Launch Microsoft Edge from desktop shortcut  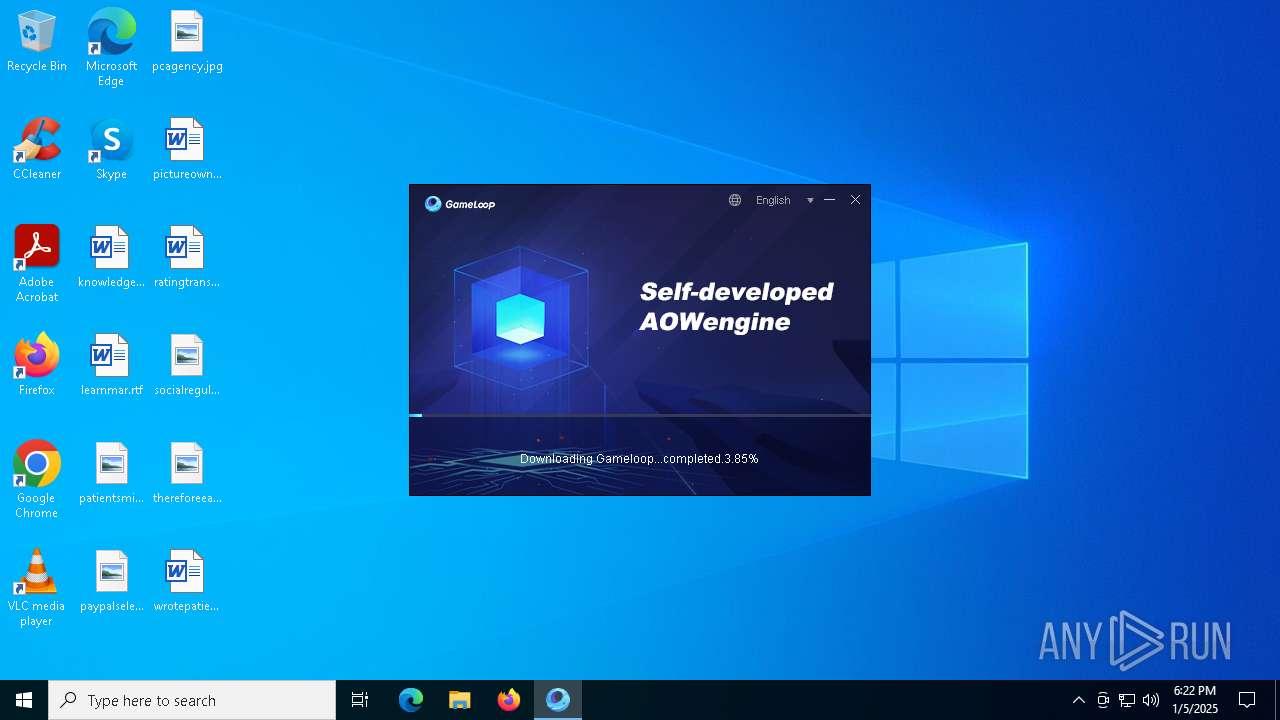111,48
